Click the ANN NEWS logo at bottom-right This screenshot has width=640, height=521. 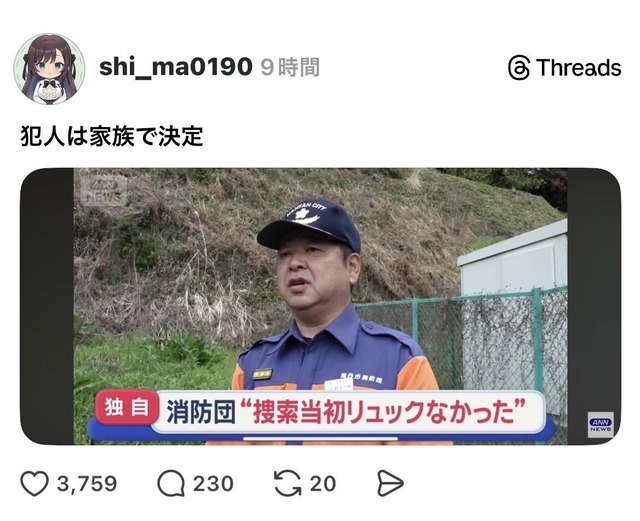[x=600, y=425]
